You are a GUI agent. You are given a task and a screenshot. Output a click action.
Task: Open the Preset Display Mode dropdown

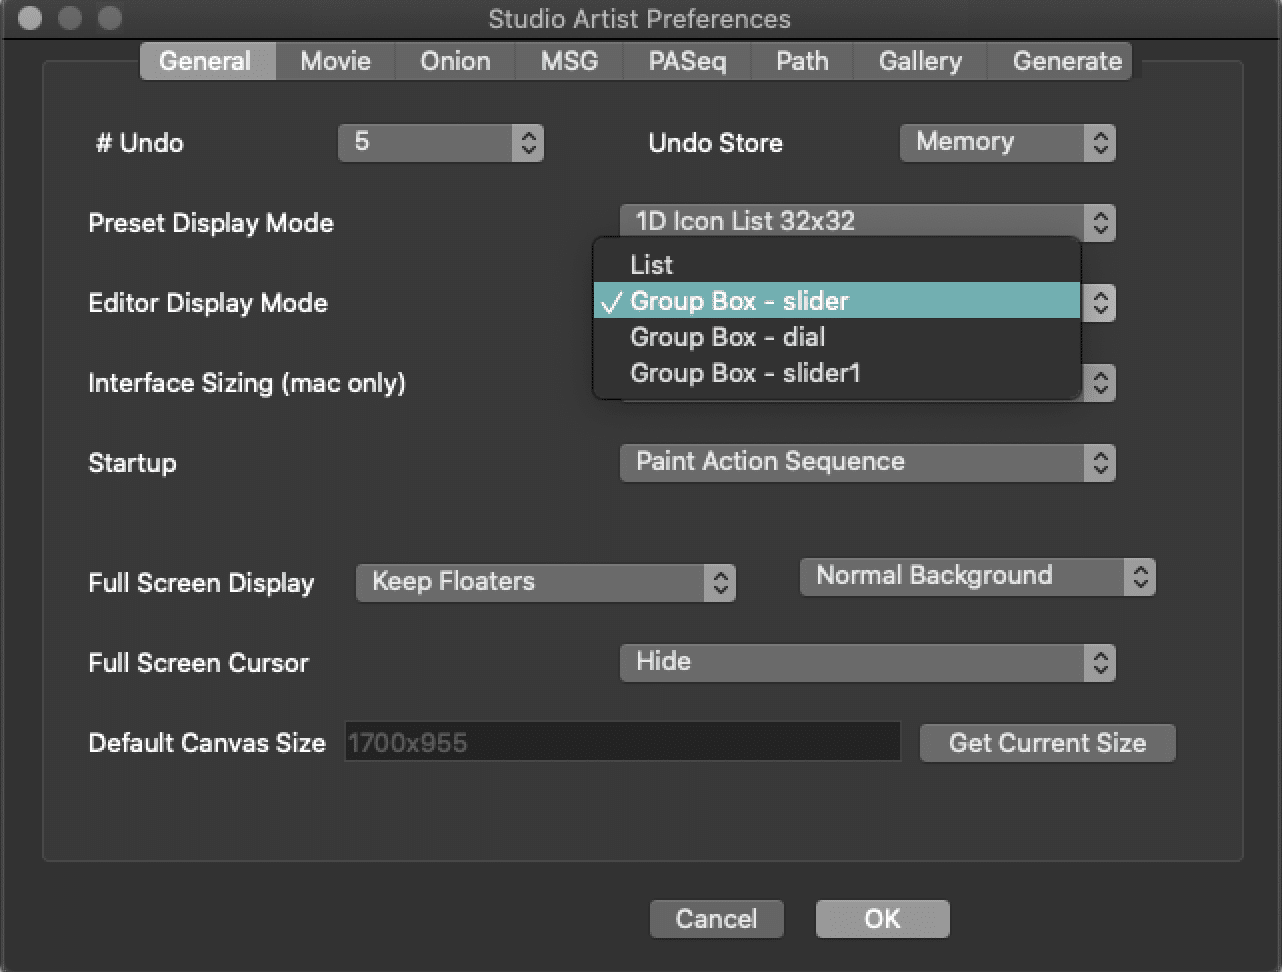[868, 221]
